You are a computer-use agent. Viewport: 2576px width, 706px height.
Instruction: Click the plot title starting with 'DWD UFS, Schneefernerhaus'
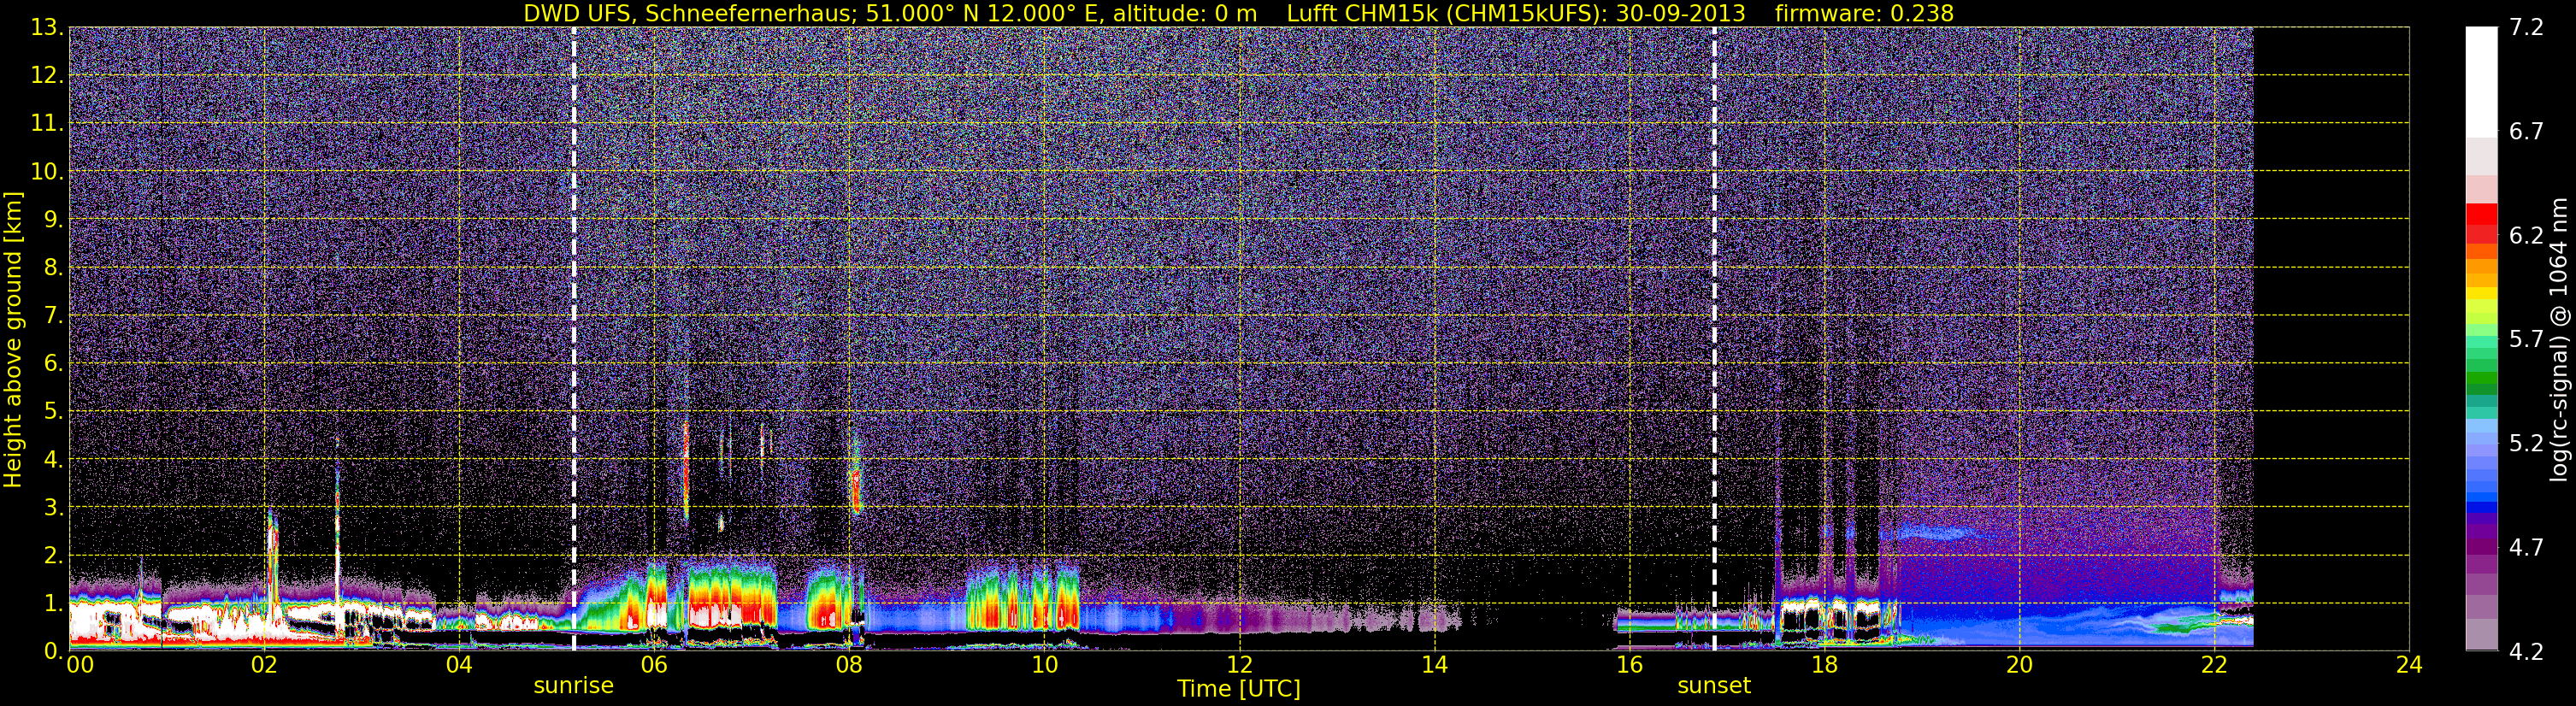pyautogui.click(x=1238, y=13)
